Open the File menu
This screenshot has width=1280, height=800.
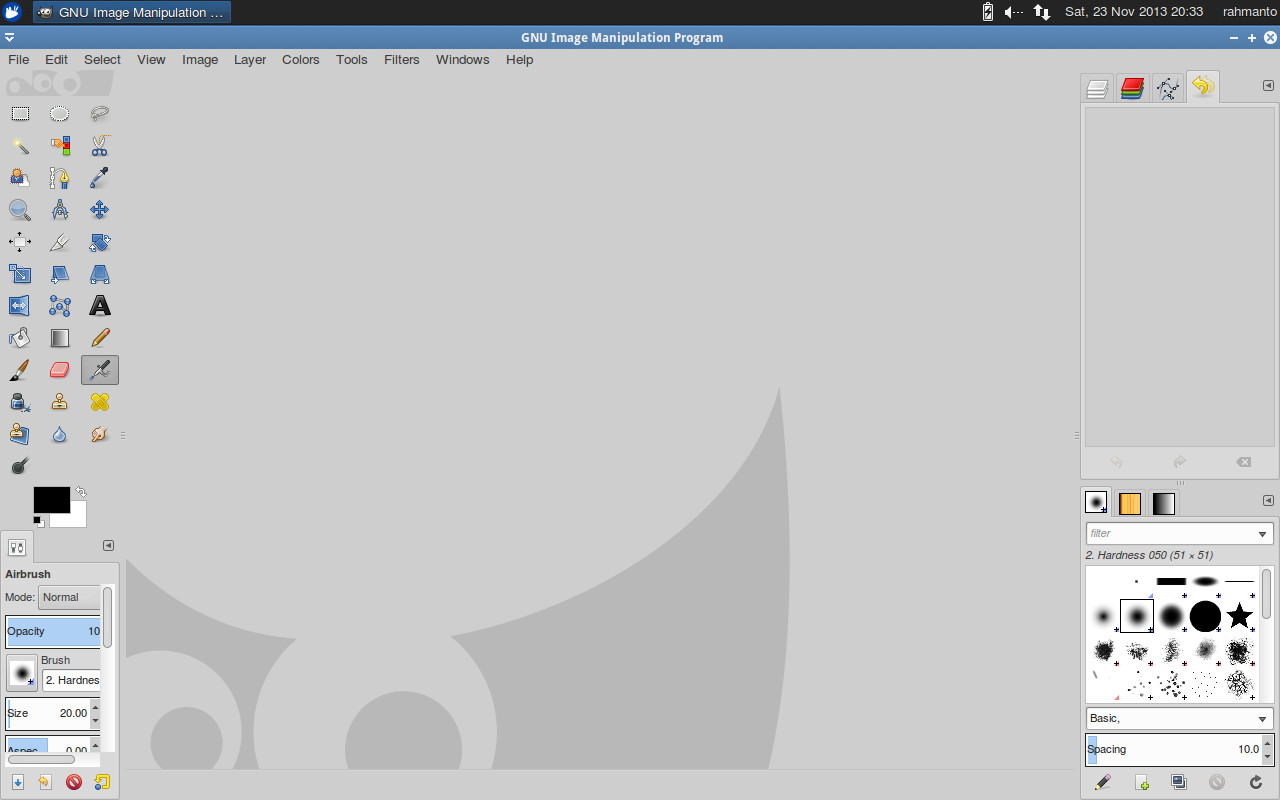19,59
